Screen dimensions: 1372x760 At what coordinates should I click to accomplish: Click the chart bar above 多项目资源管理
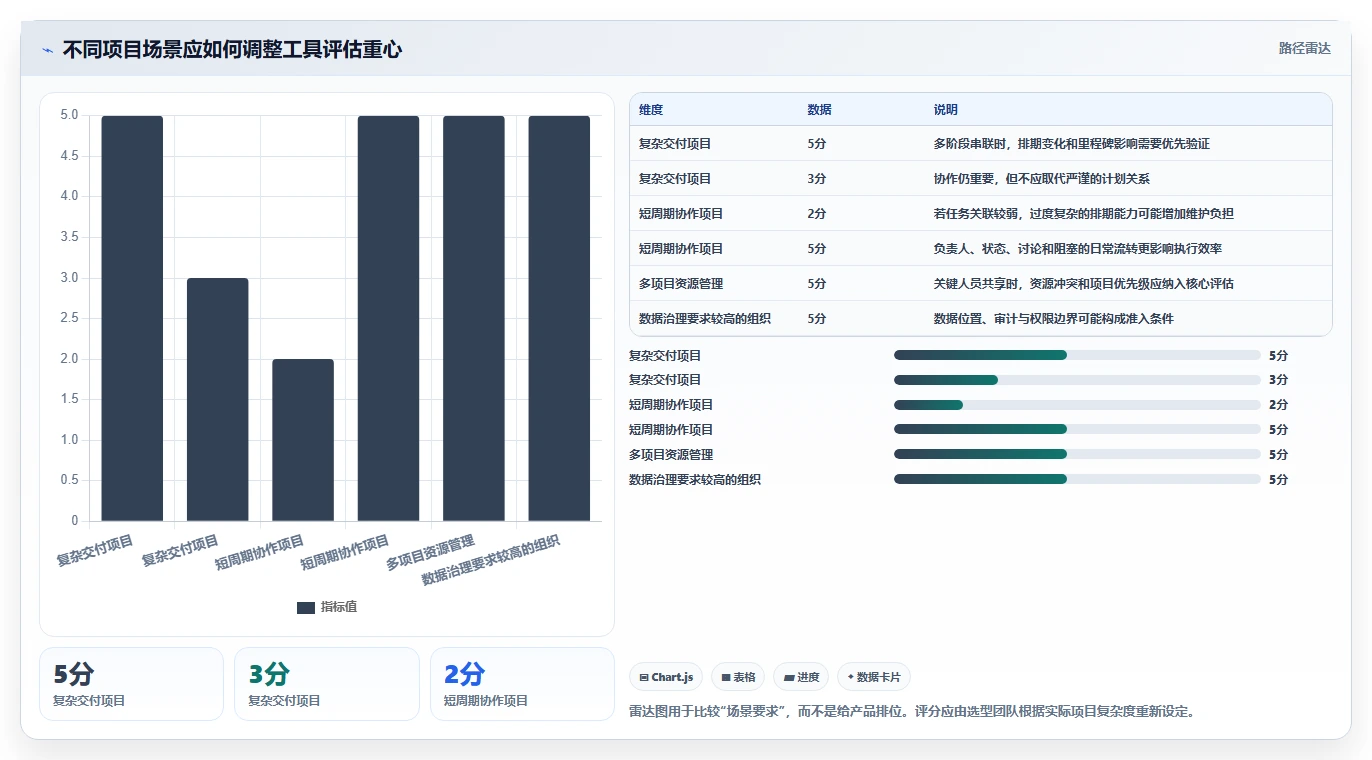(474, 318)
